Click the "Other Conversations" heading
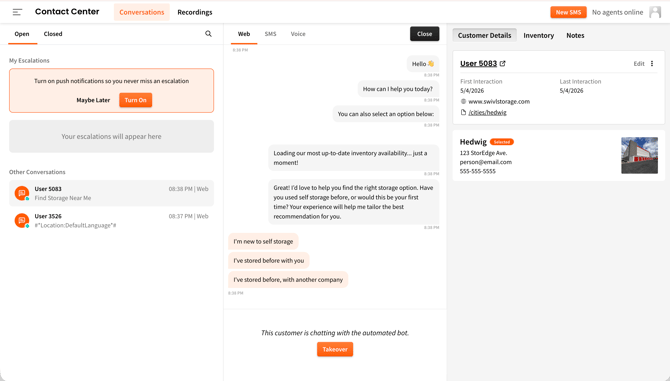Viewport: 670px width, 381px height. [x=37, y=172]
